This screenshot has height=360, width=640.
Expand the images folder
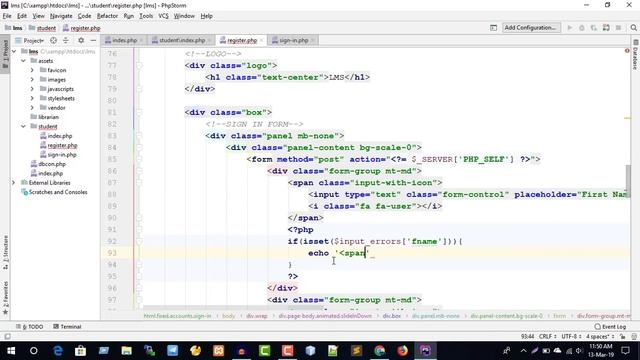point(32,80)
